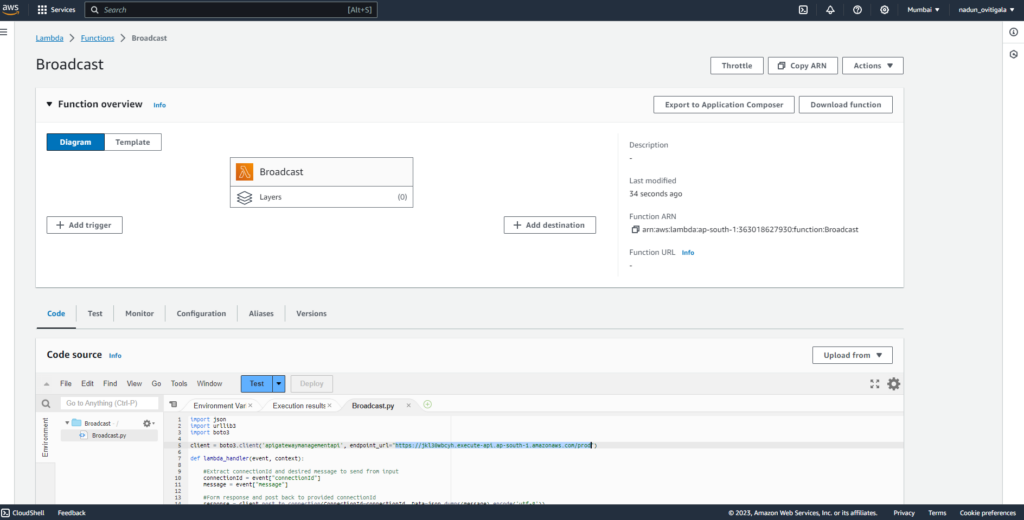Screen dimensions: 1024x520
Task: Click the Layers stack icon in the diagram
Action: coord(244,197)
